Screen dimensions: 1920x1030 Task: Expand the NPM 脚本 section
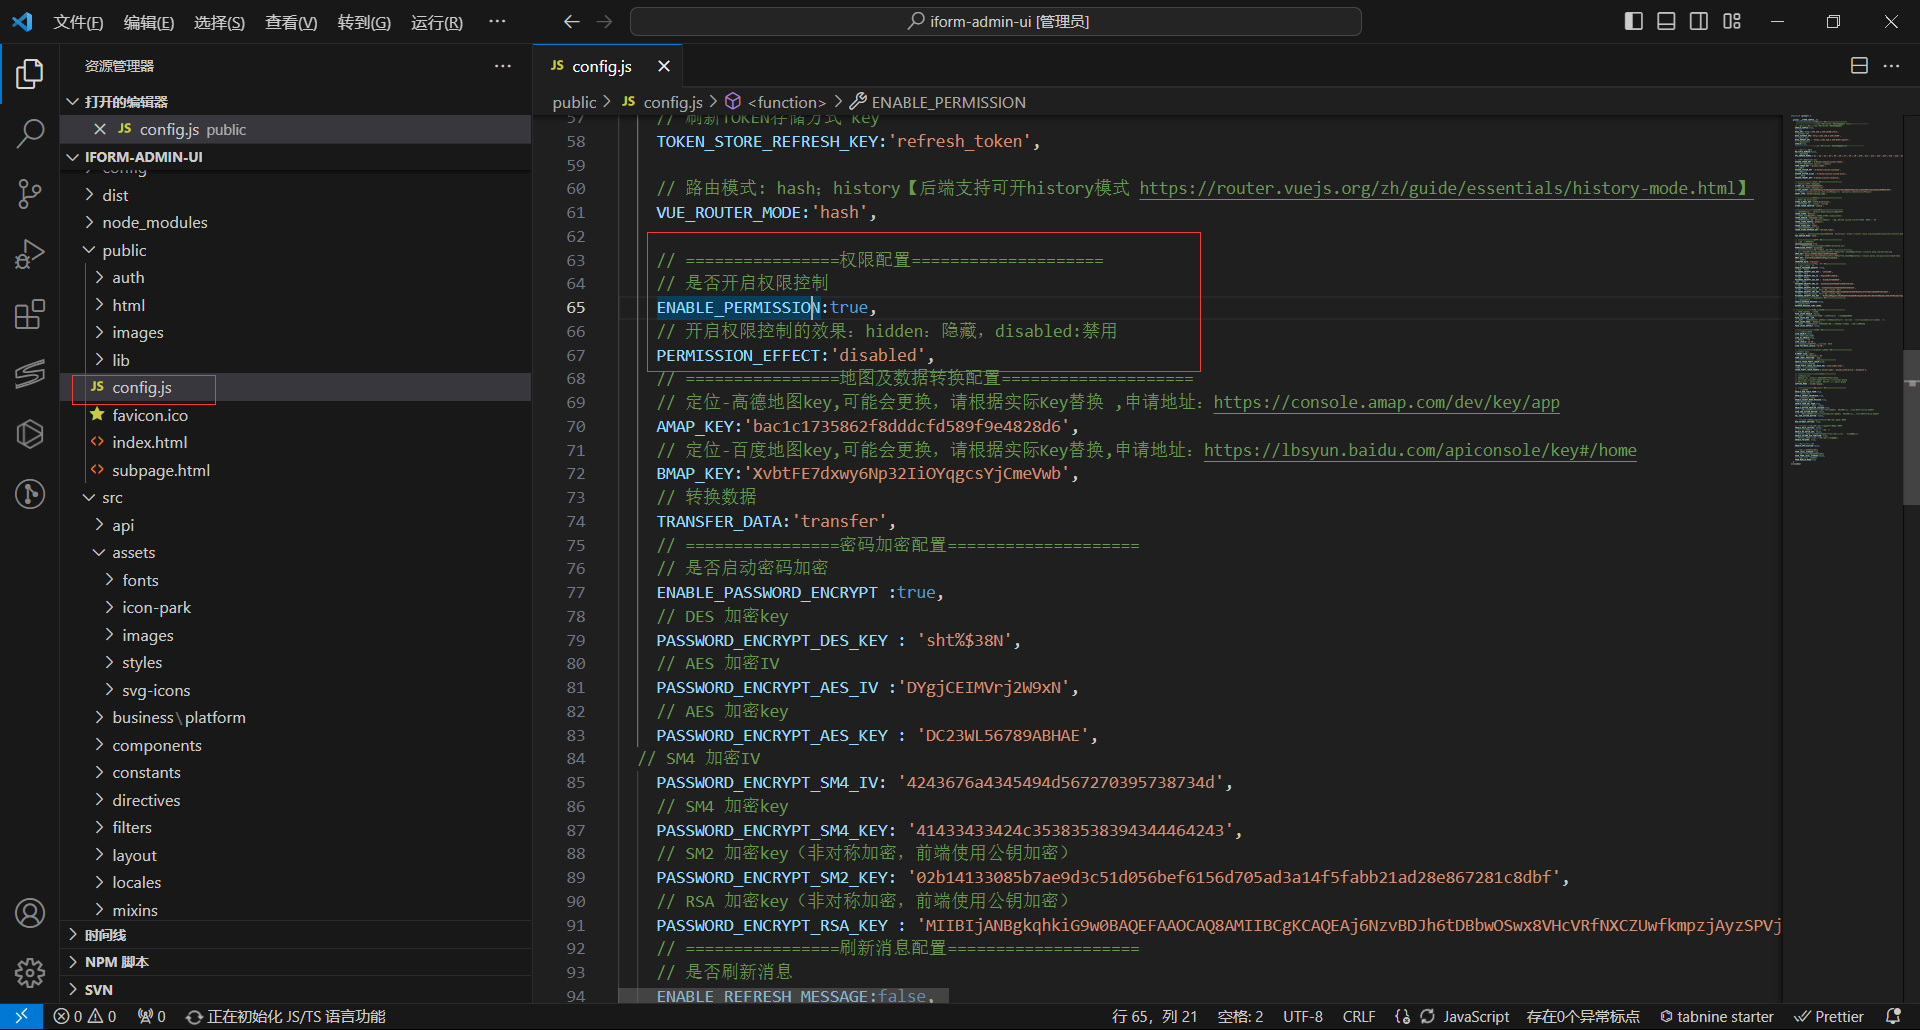tap(116, 962)
